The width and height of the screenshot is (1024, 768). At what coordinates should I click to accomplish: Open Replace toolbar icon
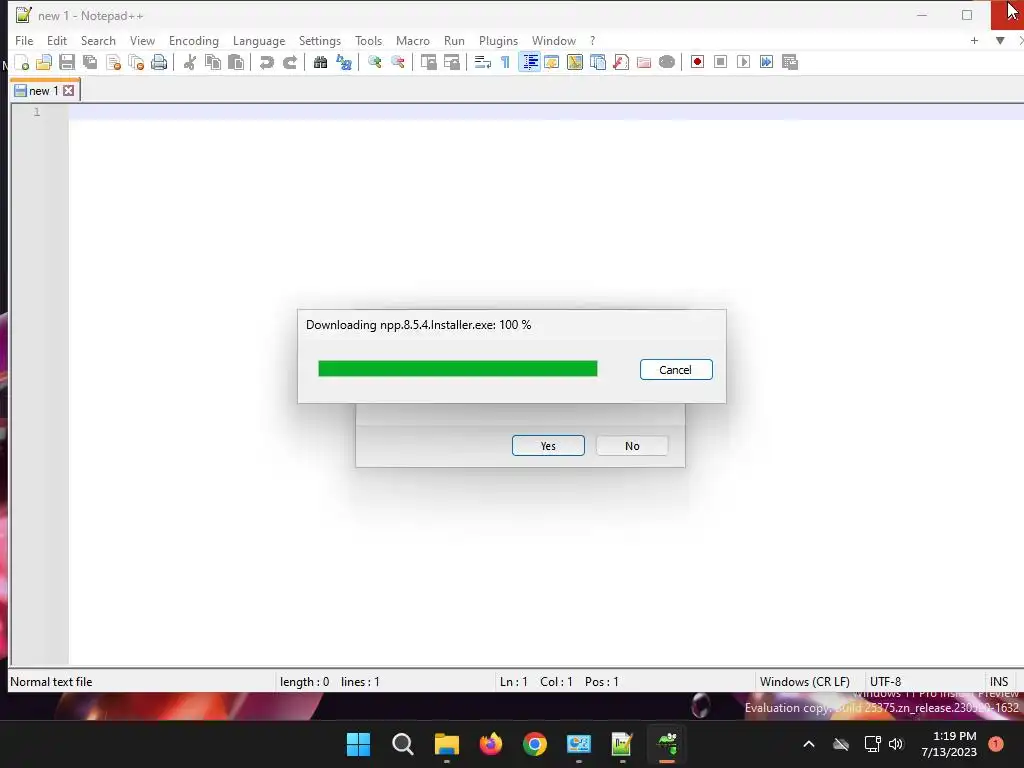[x=344, y=62]
